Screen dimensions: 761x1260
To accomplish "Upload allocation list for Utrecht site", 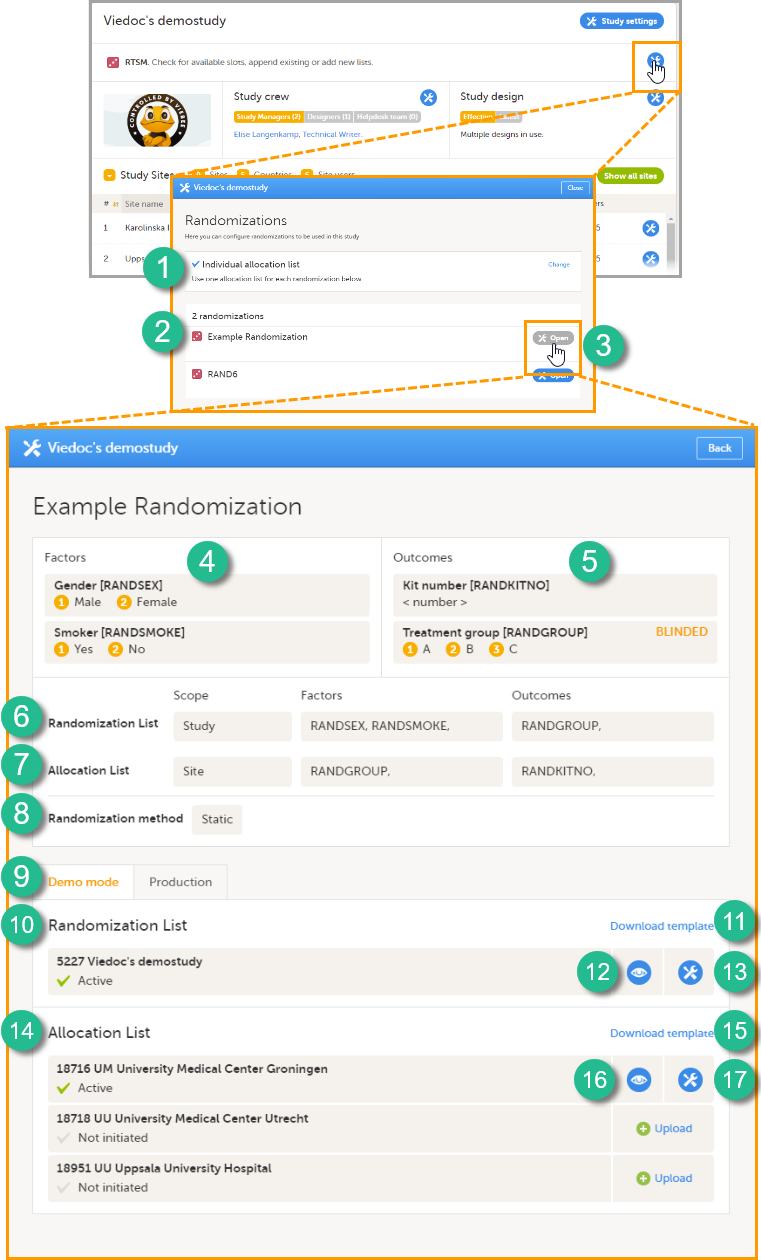I will [664, 1128].
